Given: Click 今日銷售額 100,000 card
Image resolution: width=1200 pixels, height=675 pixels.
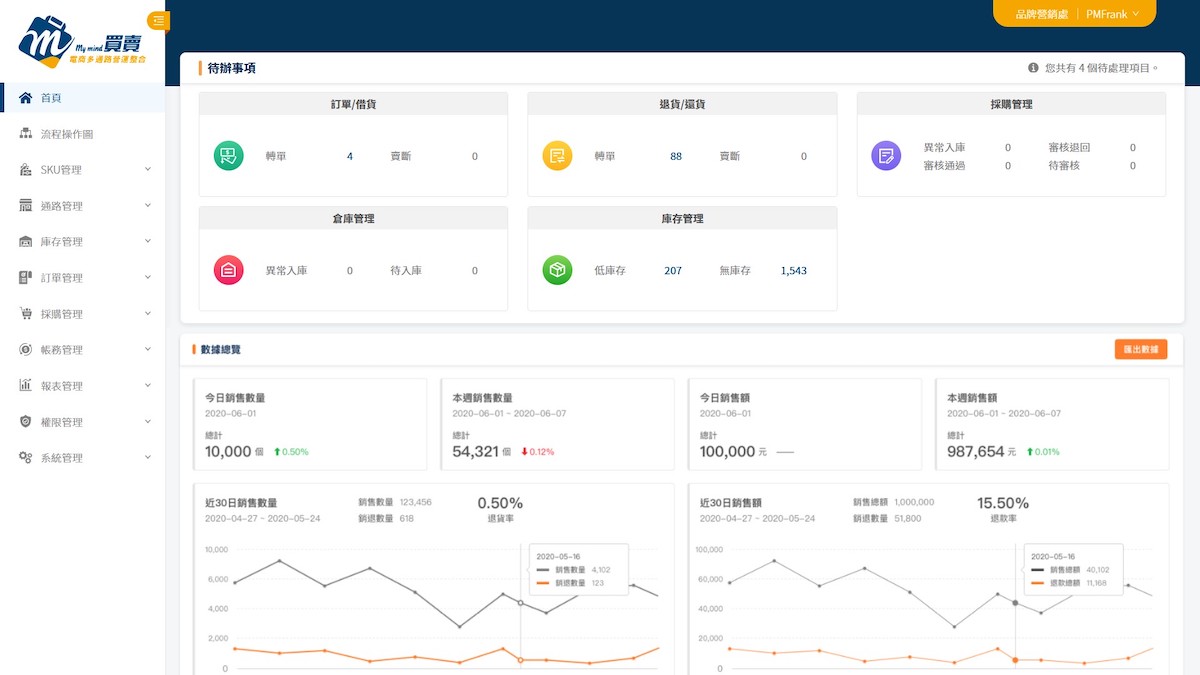Looking at the screenshot, I should (804, 424).
